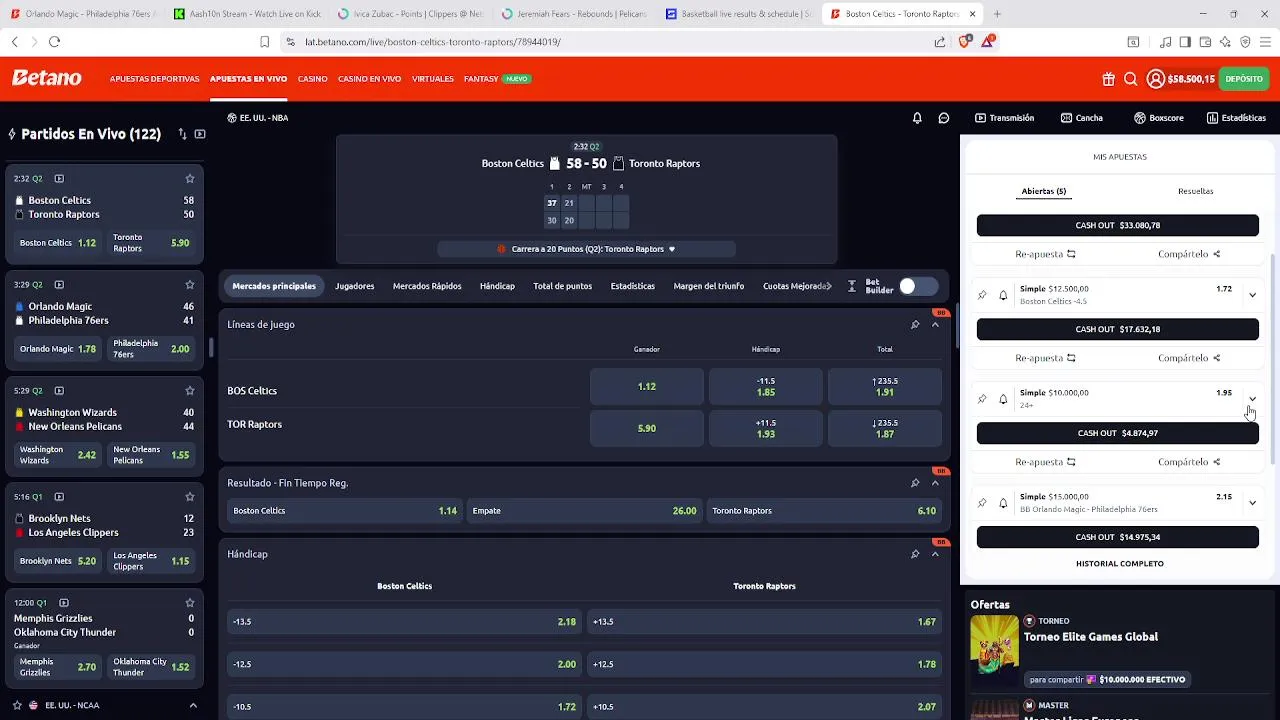Open the notifications bell above scoreboard
This screenshot has height=720, width=1280.
pos(917,118)
